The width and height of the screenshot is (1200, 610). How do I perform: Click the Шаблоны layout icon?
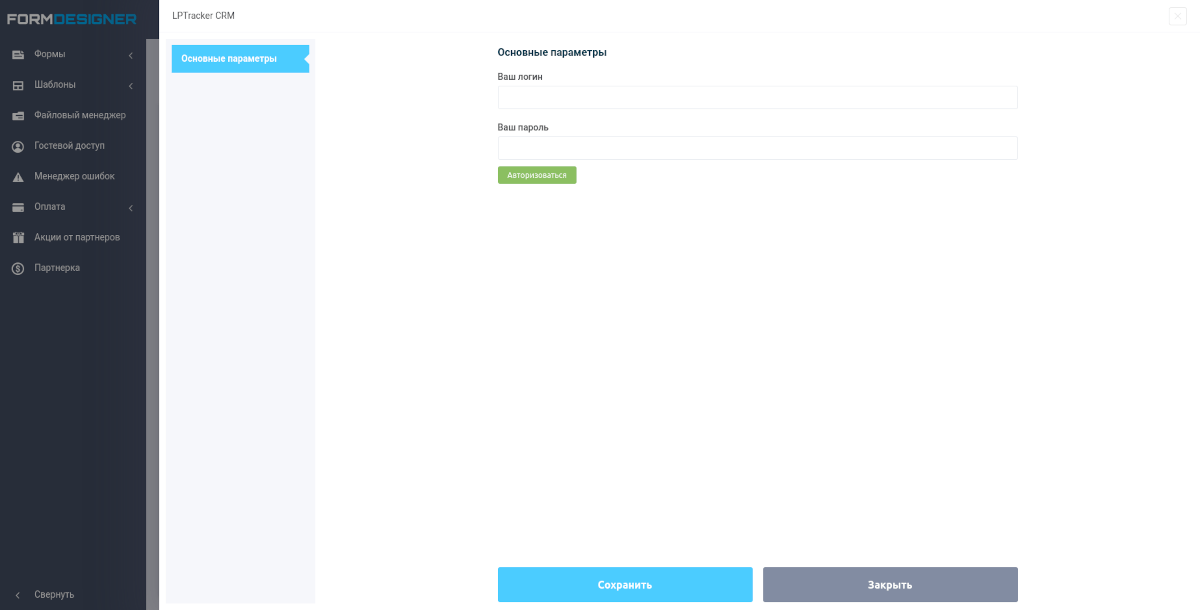(x=18, y=85)
